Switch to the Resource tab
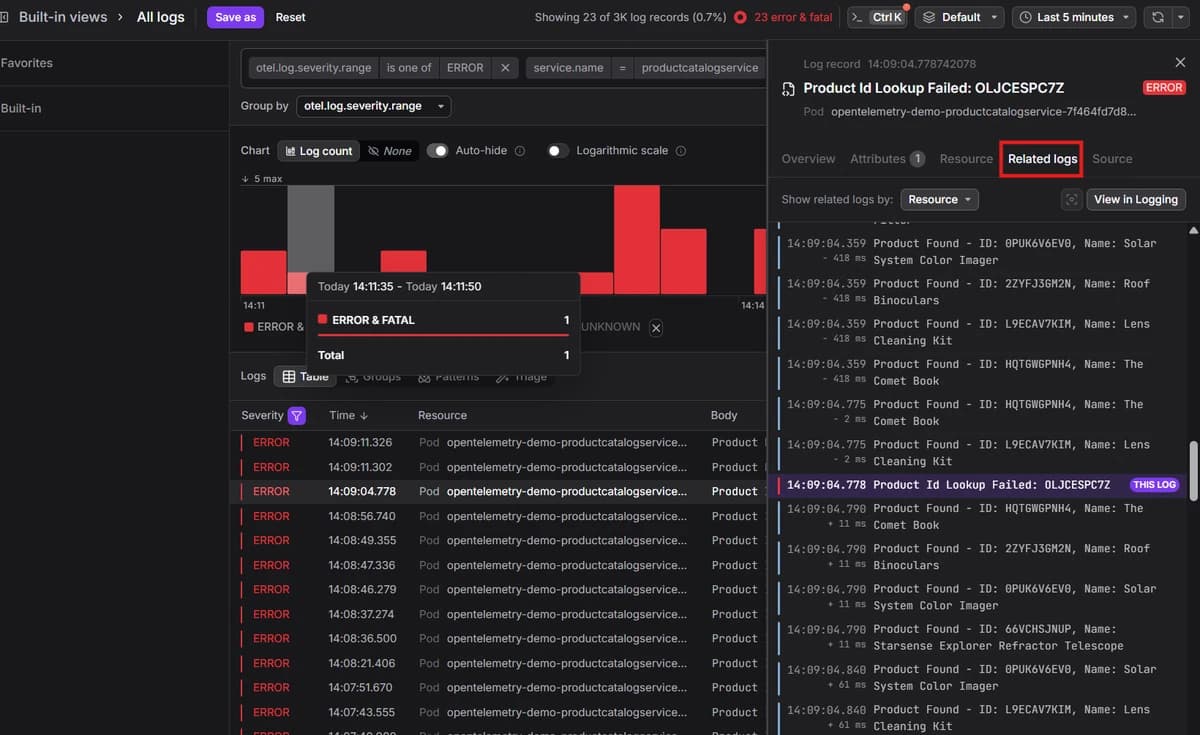This screenshot has width=1200, height=735. (966, 159)
